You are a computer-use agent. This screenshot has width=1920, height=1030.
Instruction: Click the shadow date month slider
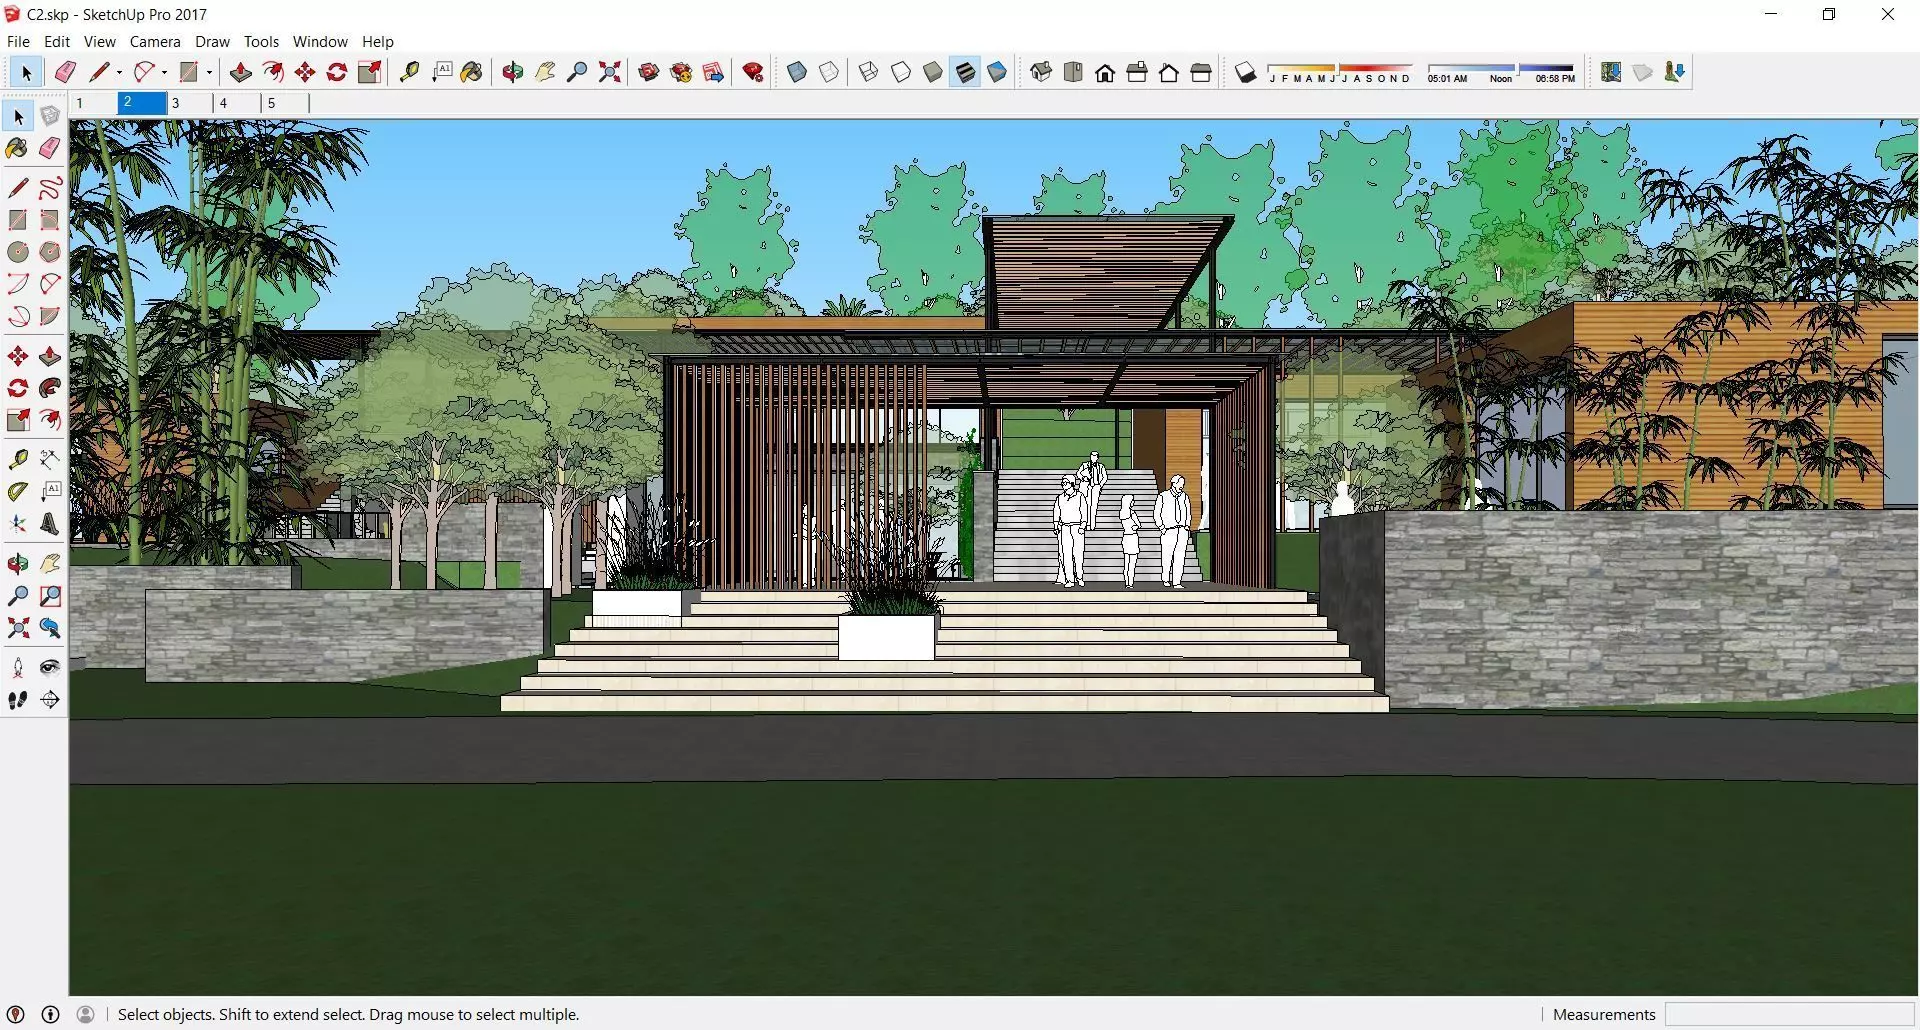click(1340, 68)
